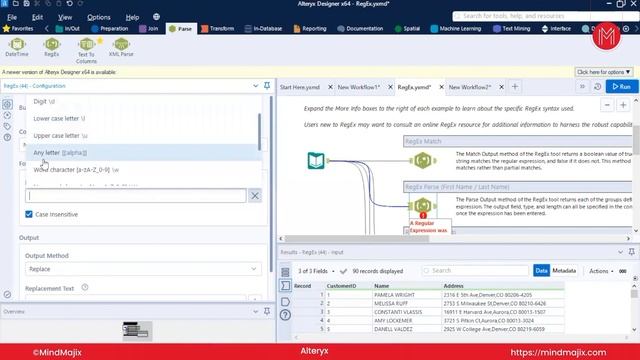Click the Text Input book tool on canvas

pos(316,160)
